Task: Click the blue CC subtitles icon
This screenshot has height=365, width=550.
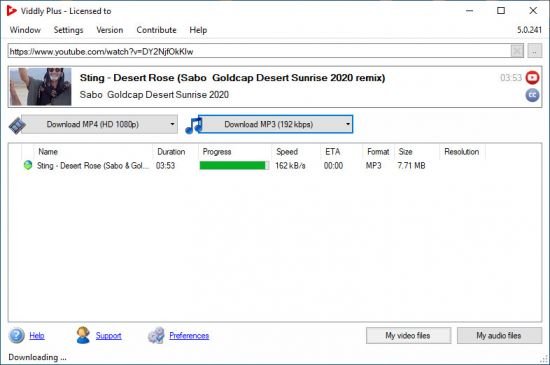Action: click(532, 95)
